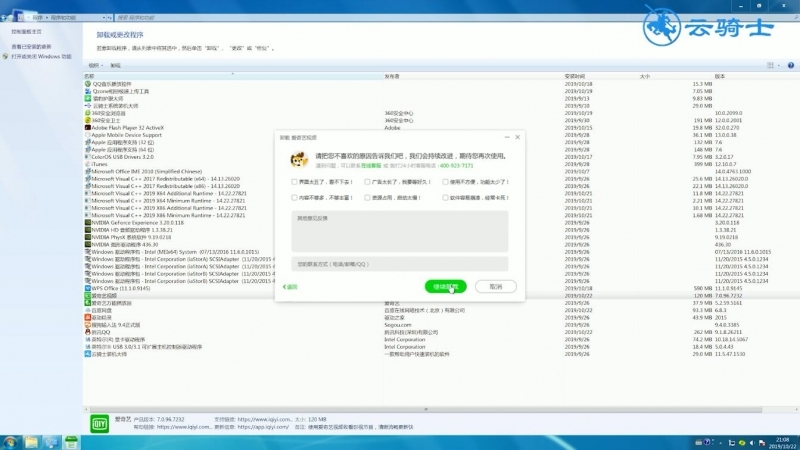
Task: Click the 卸载 toolbar command
Action: click(x=116, y=65)
